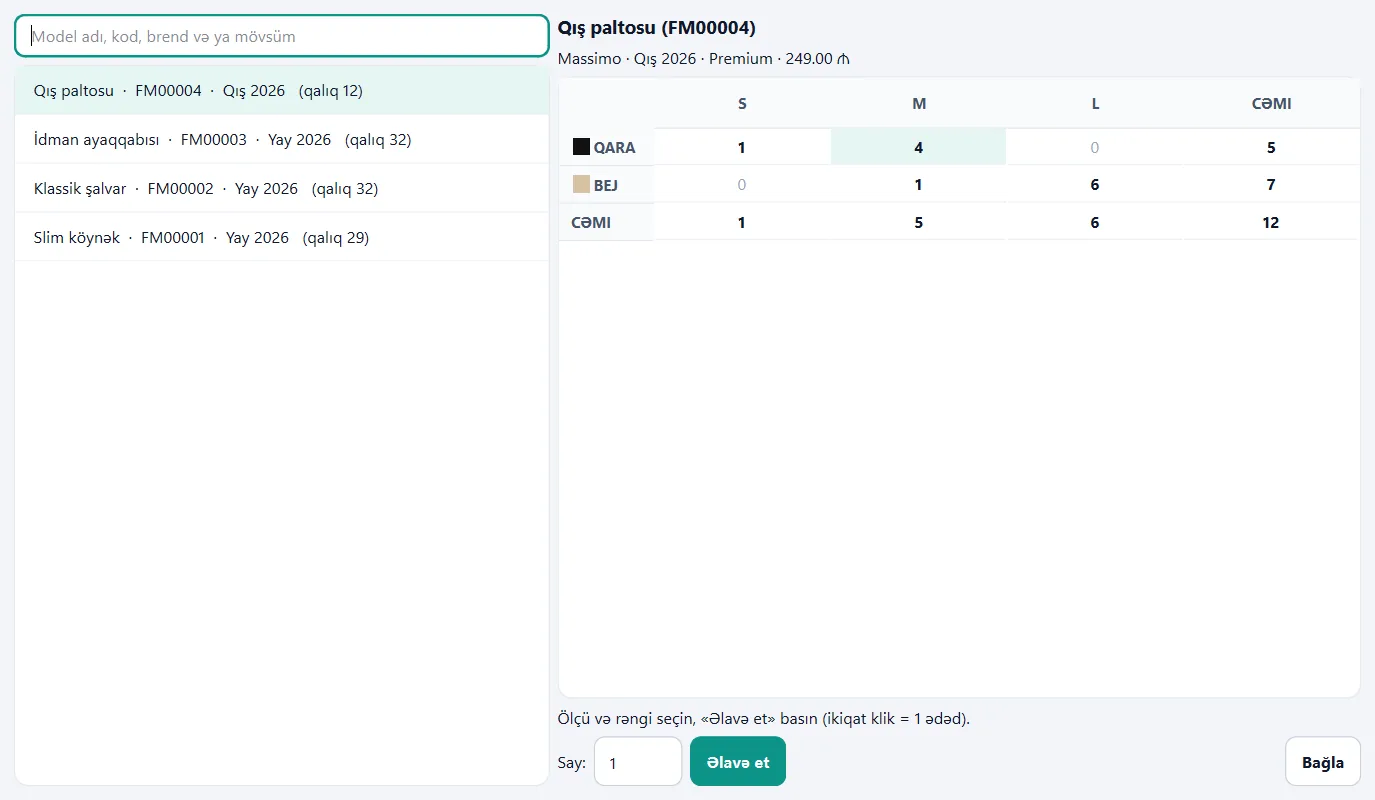Select Qış paltosu FM00004 in the list
Viewport: 1375px width, 800px height.
point(282,91)
